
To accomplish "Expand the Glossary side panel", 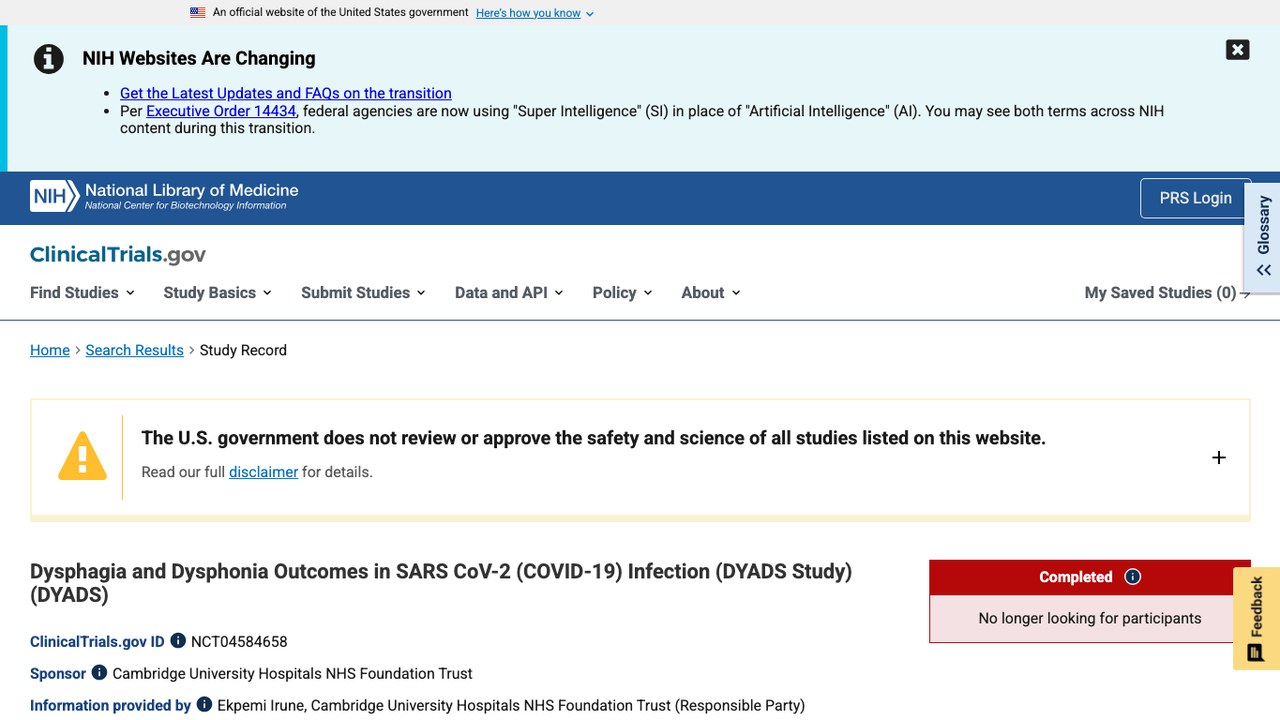I will 1263,237.
